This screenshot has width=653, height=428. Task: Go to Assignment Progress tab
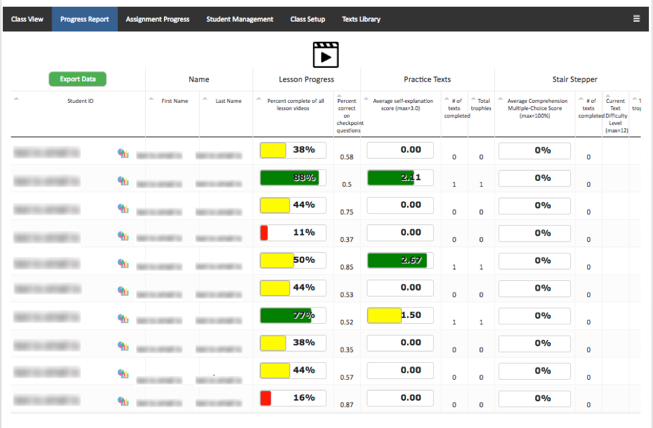[157, 19]
